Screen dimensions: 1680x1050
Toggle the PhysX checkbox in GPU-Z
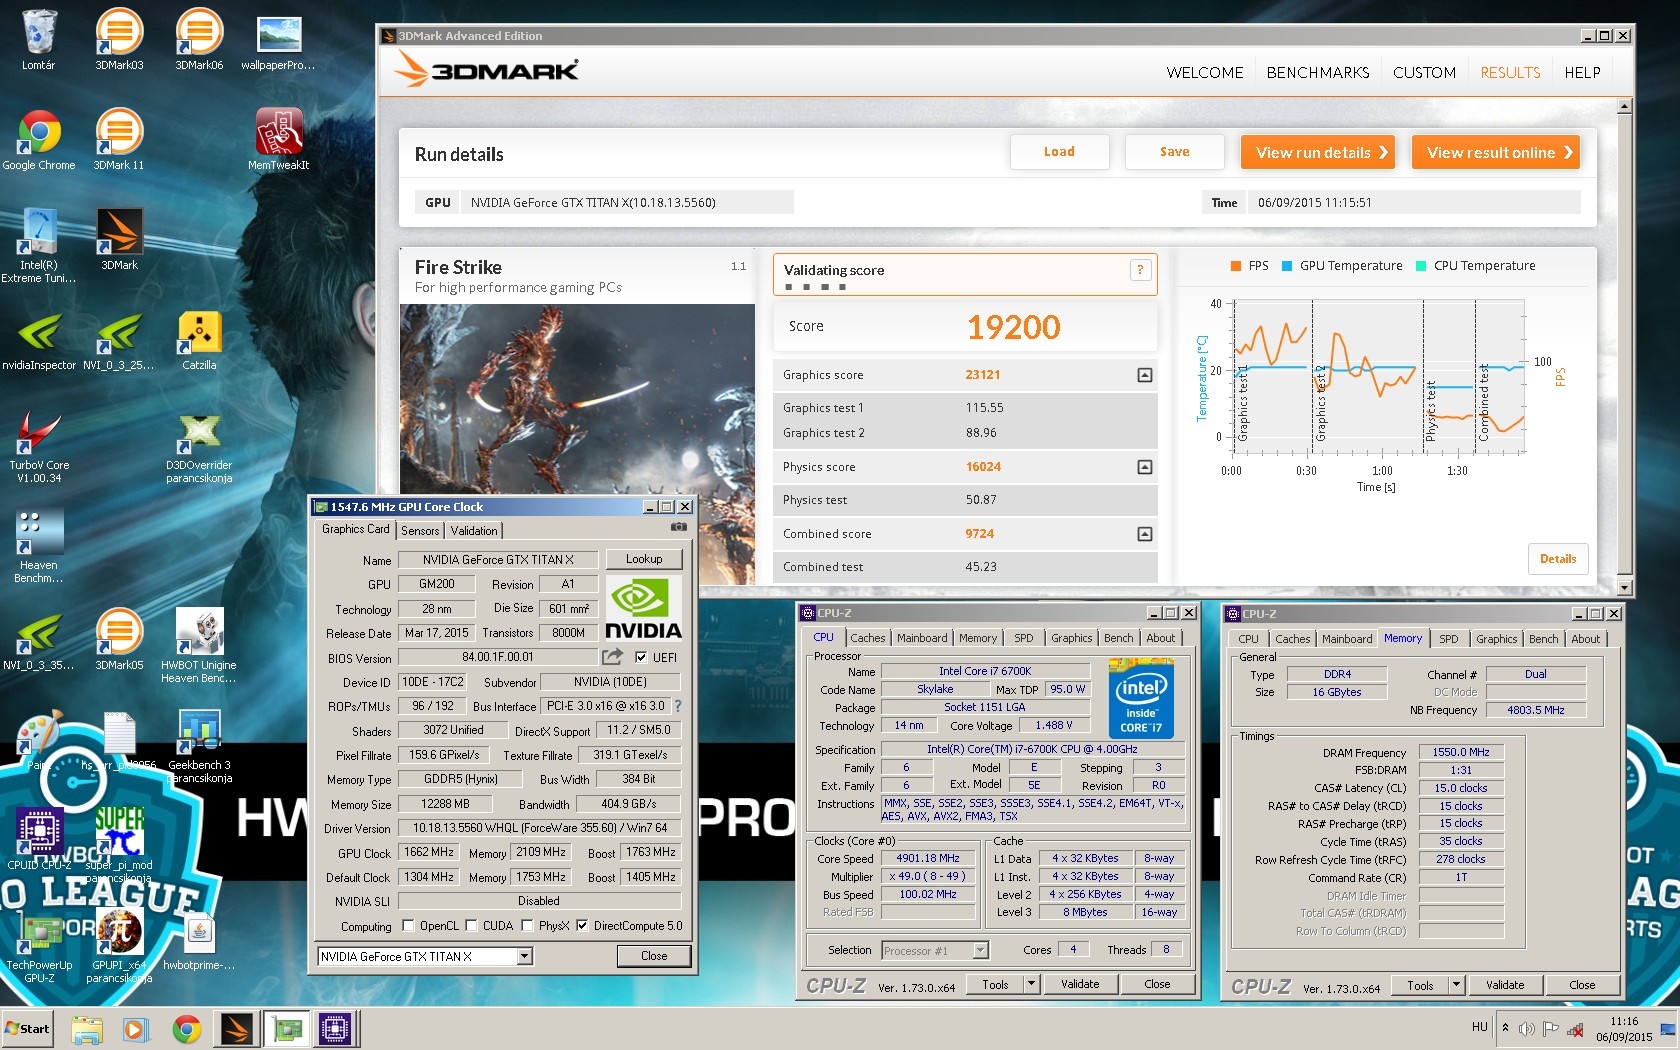point(528,926)
